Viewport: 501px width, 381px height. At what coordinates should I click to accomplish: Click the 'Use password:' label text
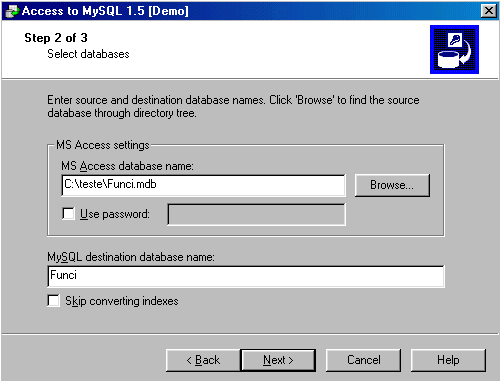coord(115,214)
